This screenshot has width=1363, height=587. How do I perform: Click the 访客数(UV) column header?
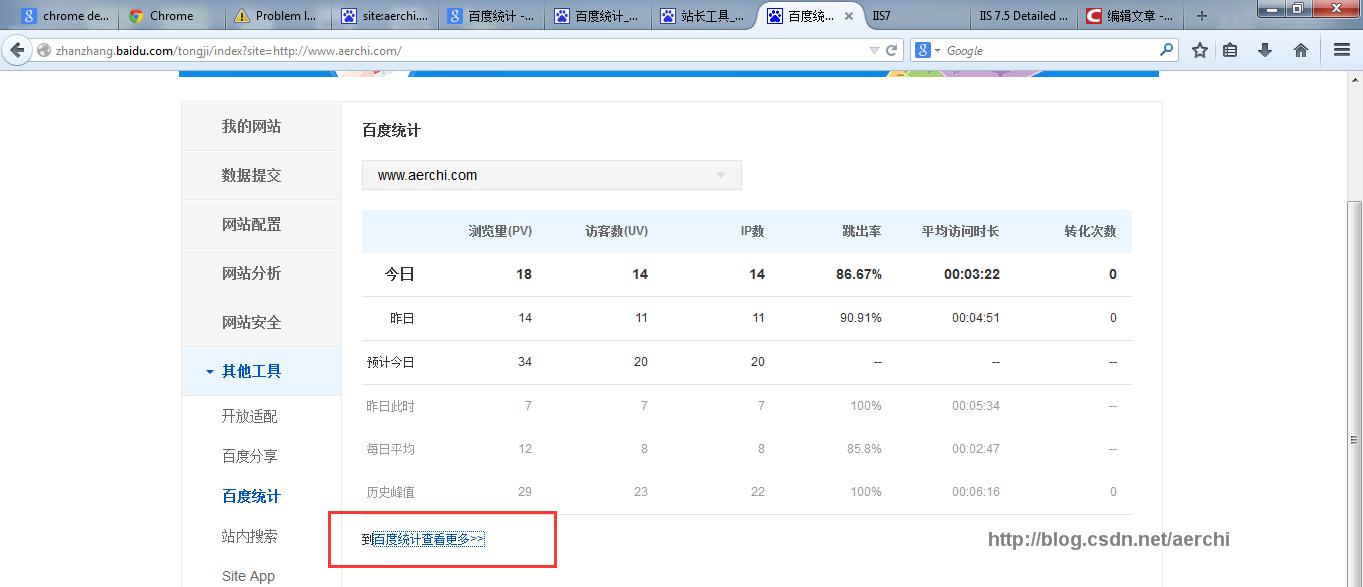pyautogui.click(x=616, y=231)
